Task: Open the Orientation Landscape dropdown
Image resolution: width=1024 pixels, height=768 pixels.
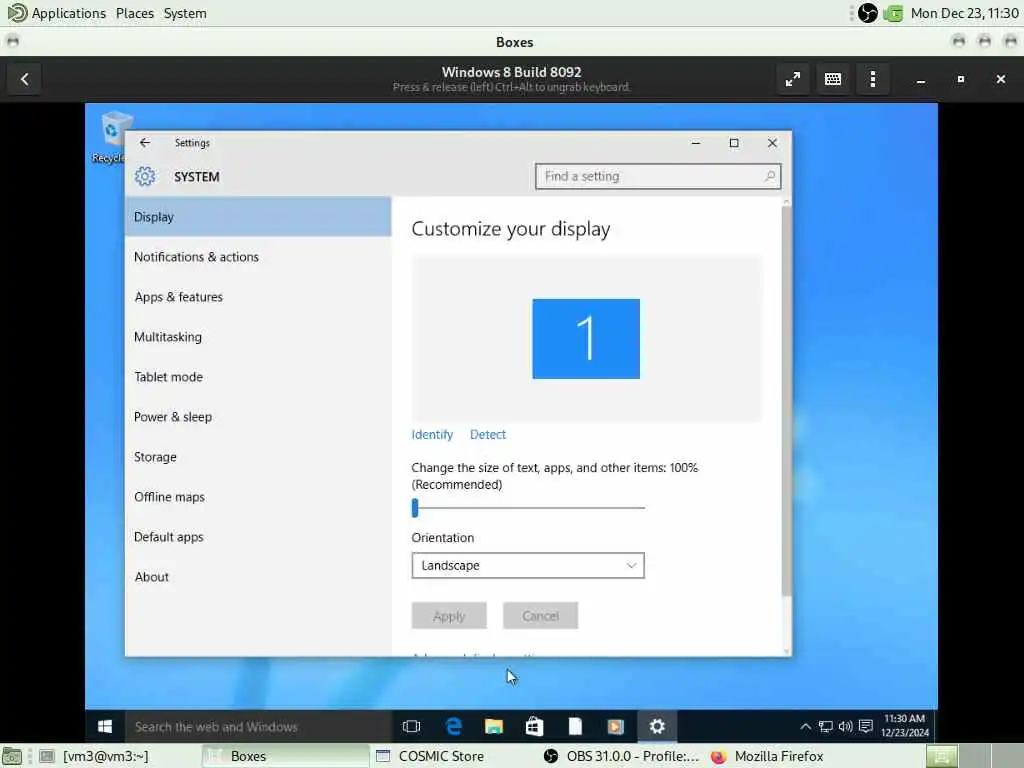Action: coord(528,566)
